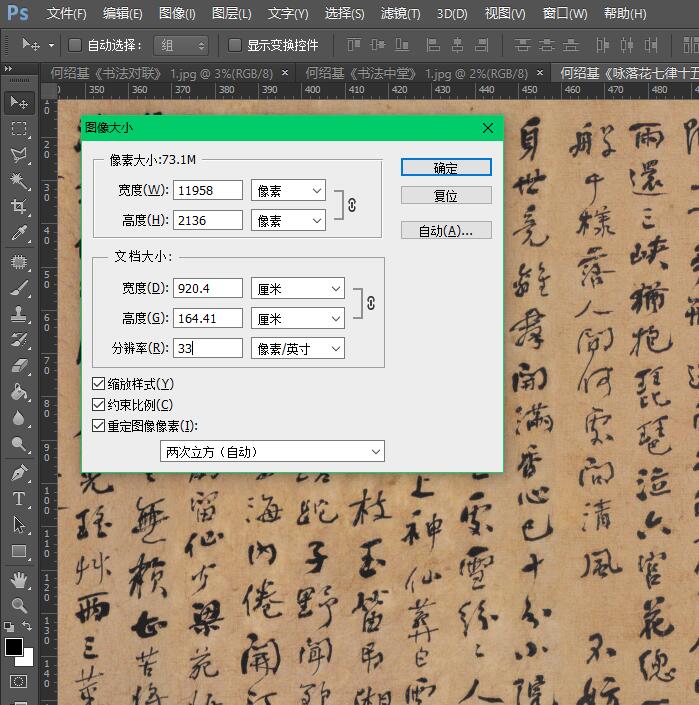Switch to 何绍基《书法中堂》1.jpg tab

[x=417, y=73]
